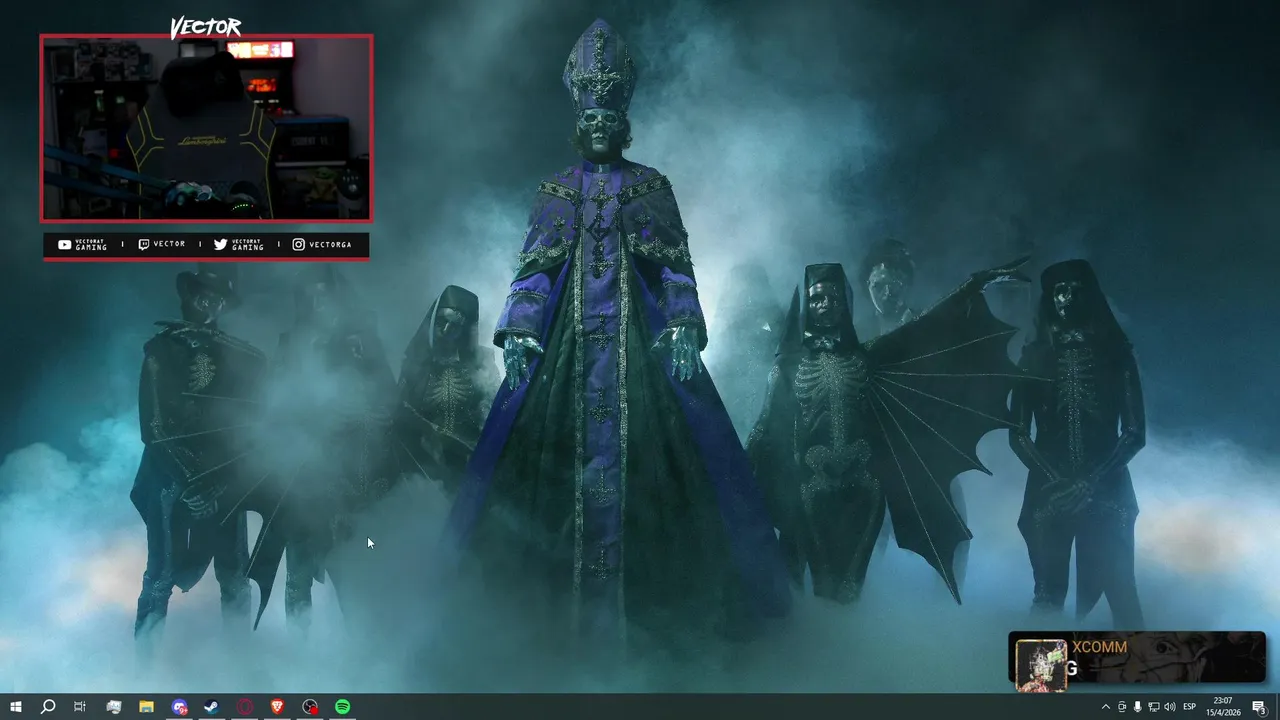Open the network status tray icon
This screenshot has width=1280, height=720.
click(x=1154, y=707)
